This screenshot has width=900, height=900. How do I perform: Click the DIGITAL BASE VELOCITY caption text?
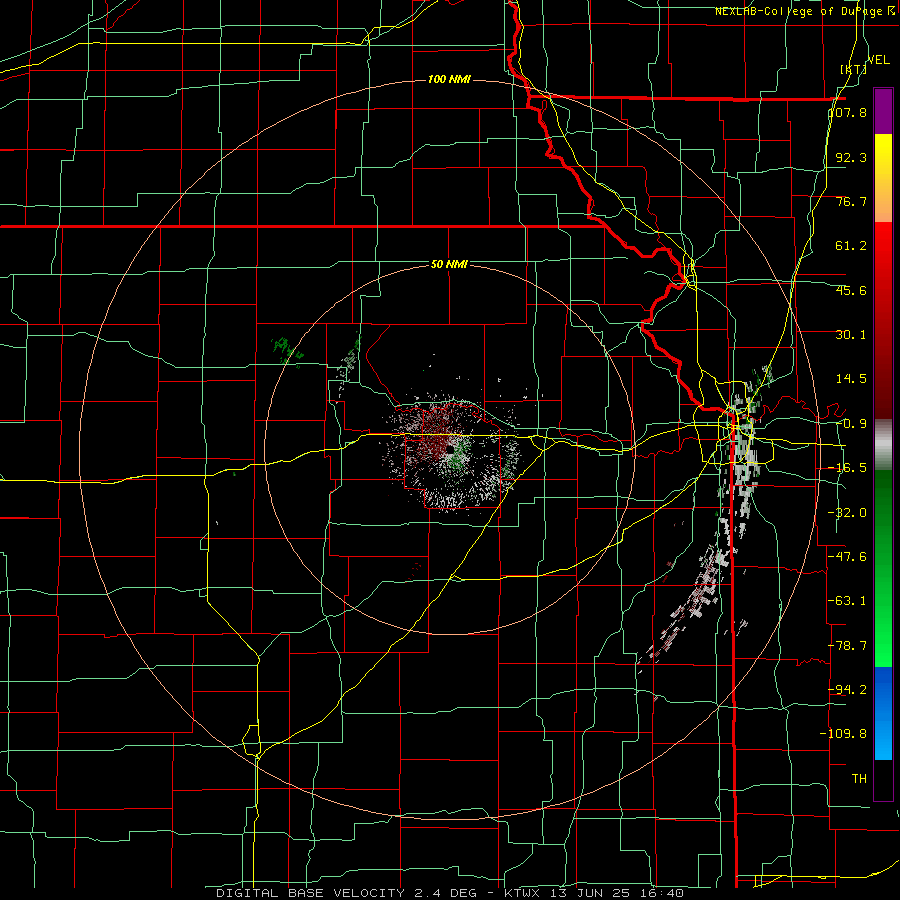310,893
